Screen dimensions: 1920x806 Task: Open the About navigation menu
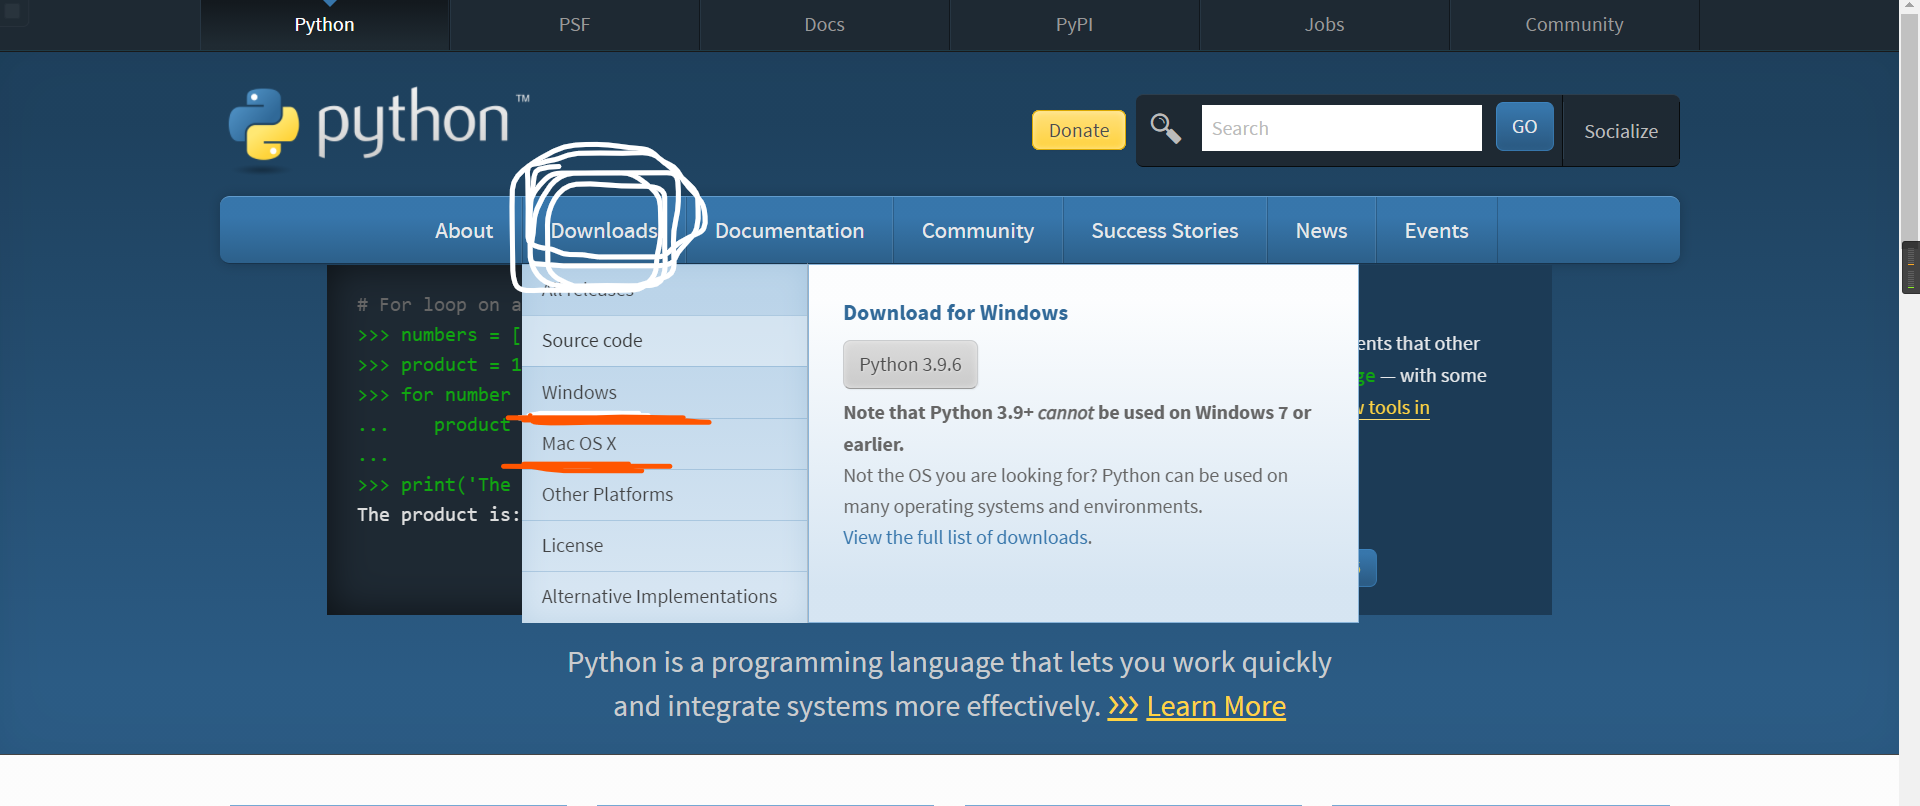[464, 230]
